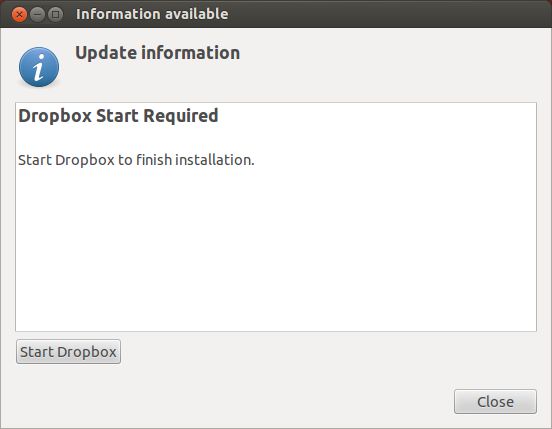552x429 pixels.
Task: Click the word 'installation' in the message
Action: (x=213, y=160)
